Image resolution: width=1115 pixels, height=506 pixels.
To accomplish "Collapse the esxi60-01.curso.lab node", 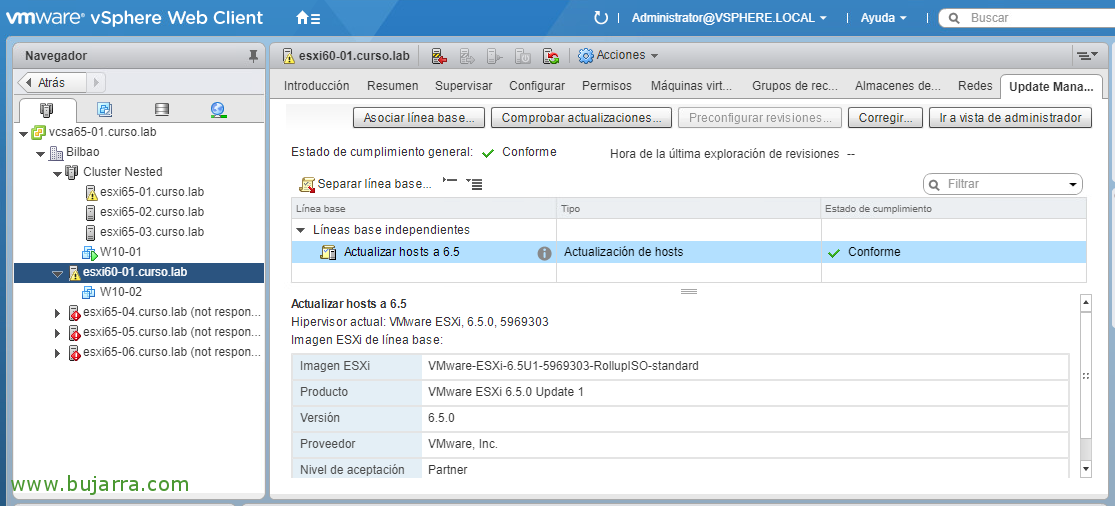I will 58,273.
